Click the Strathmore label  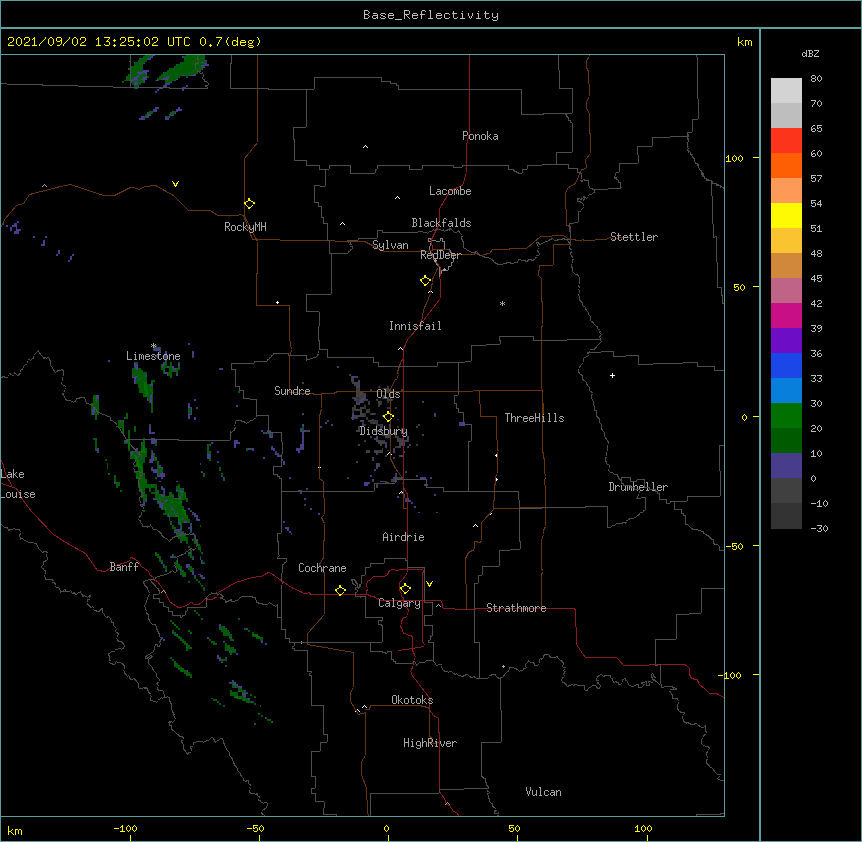pos(516,608)
